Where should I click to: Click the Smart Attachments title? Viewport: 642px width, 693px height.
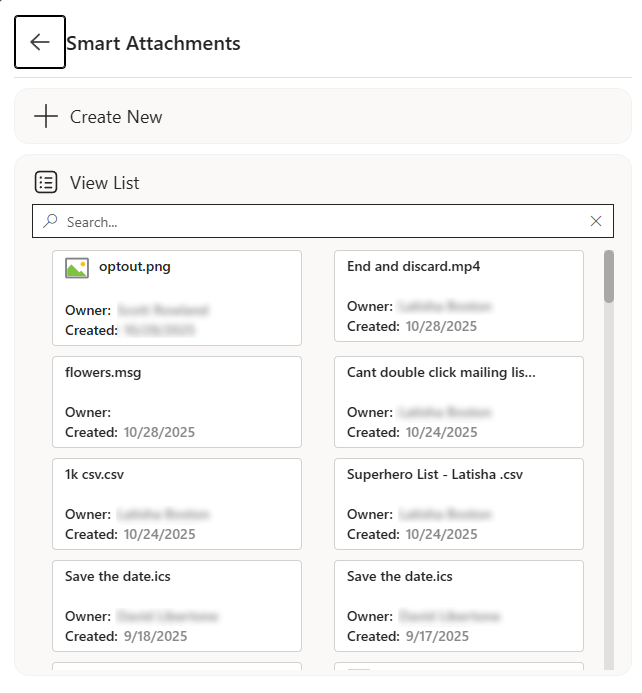pyautogui.click(x=153, y=43)
